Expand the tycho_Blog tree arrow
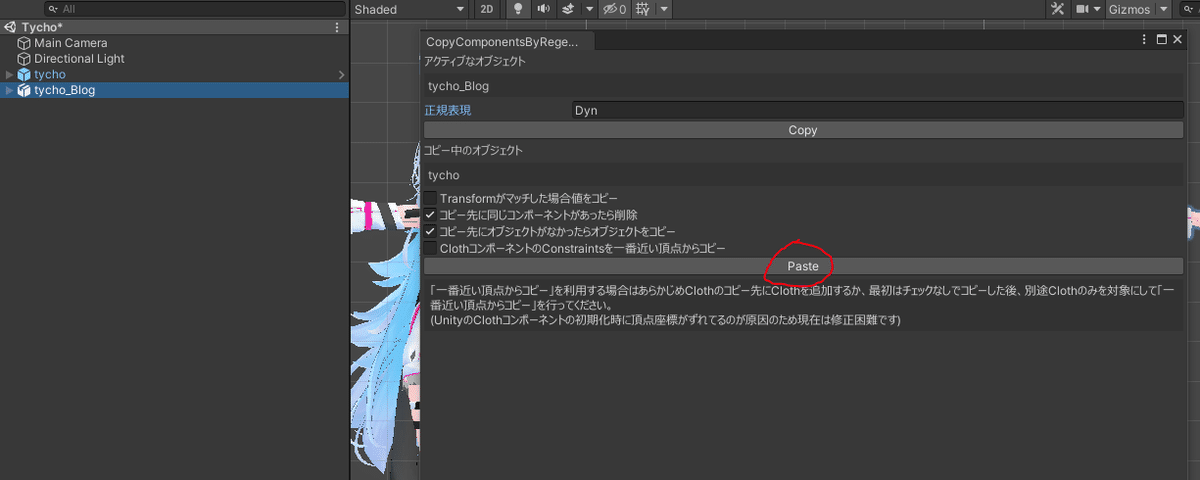Image resolution: width=1200 pixels, height=480 pixels. (x=10, y=90)
